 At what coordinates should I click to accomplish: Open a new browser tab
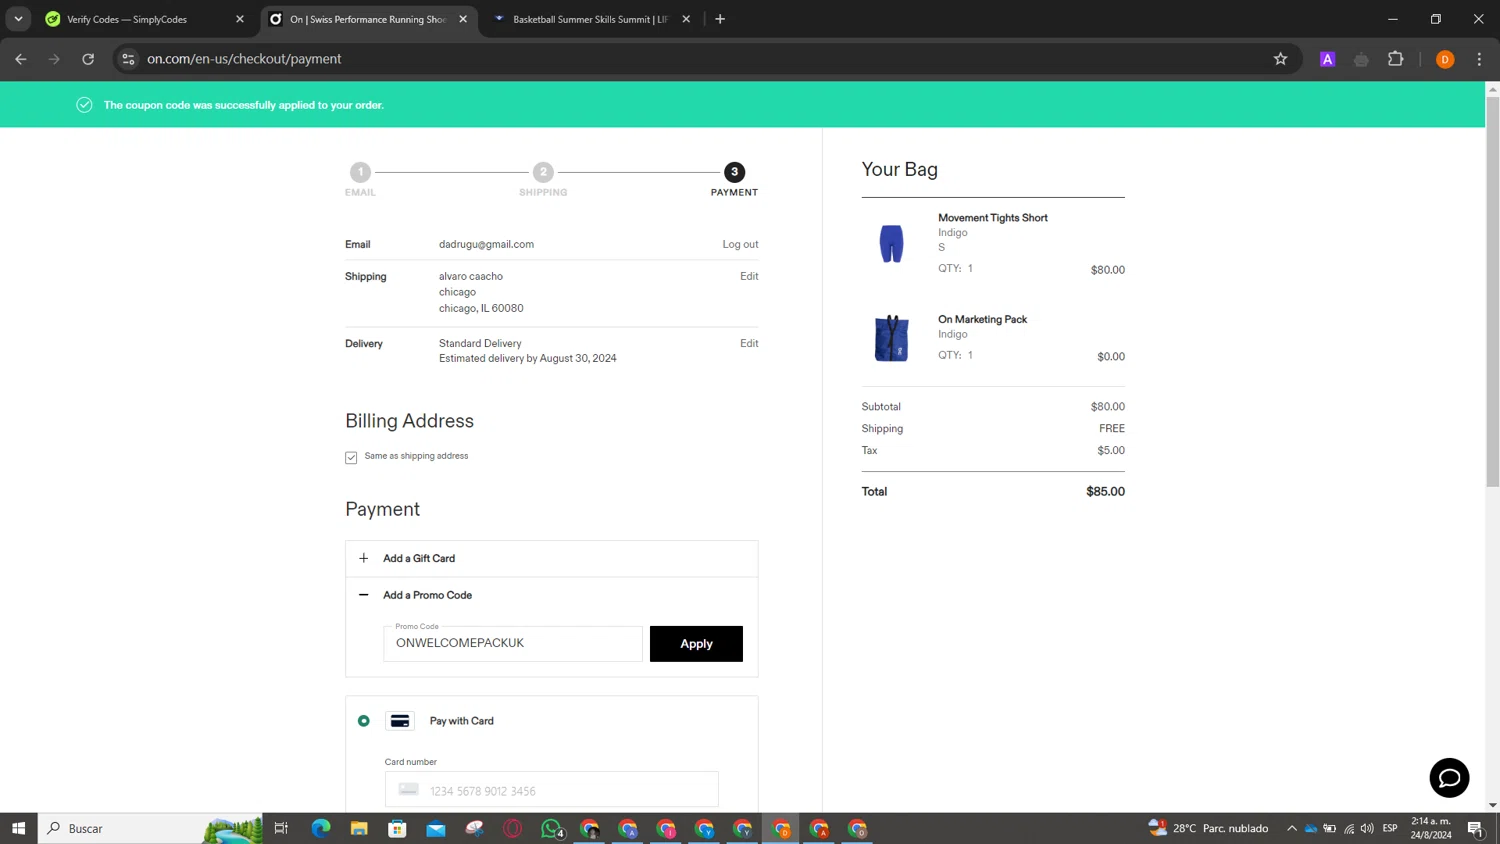pyautogui.click(x=720, y=19)
